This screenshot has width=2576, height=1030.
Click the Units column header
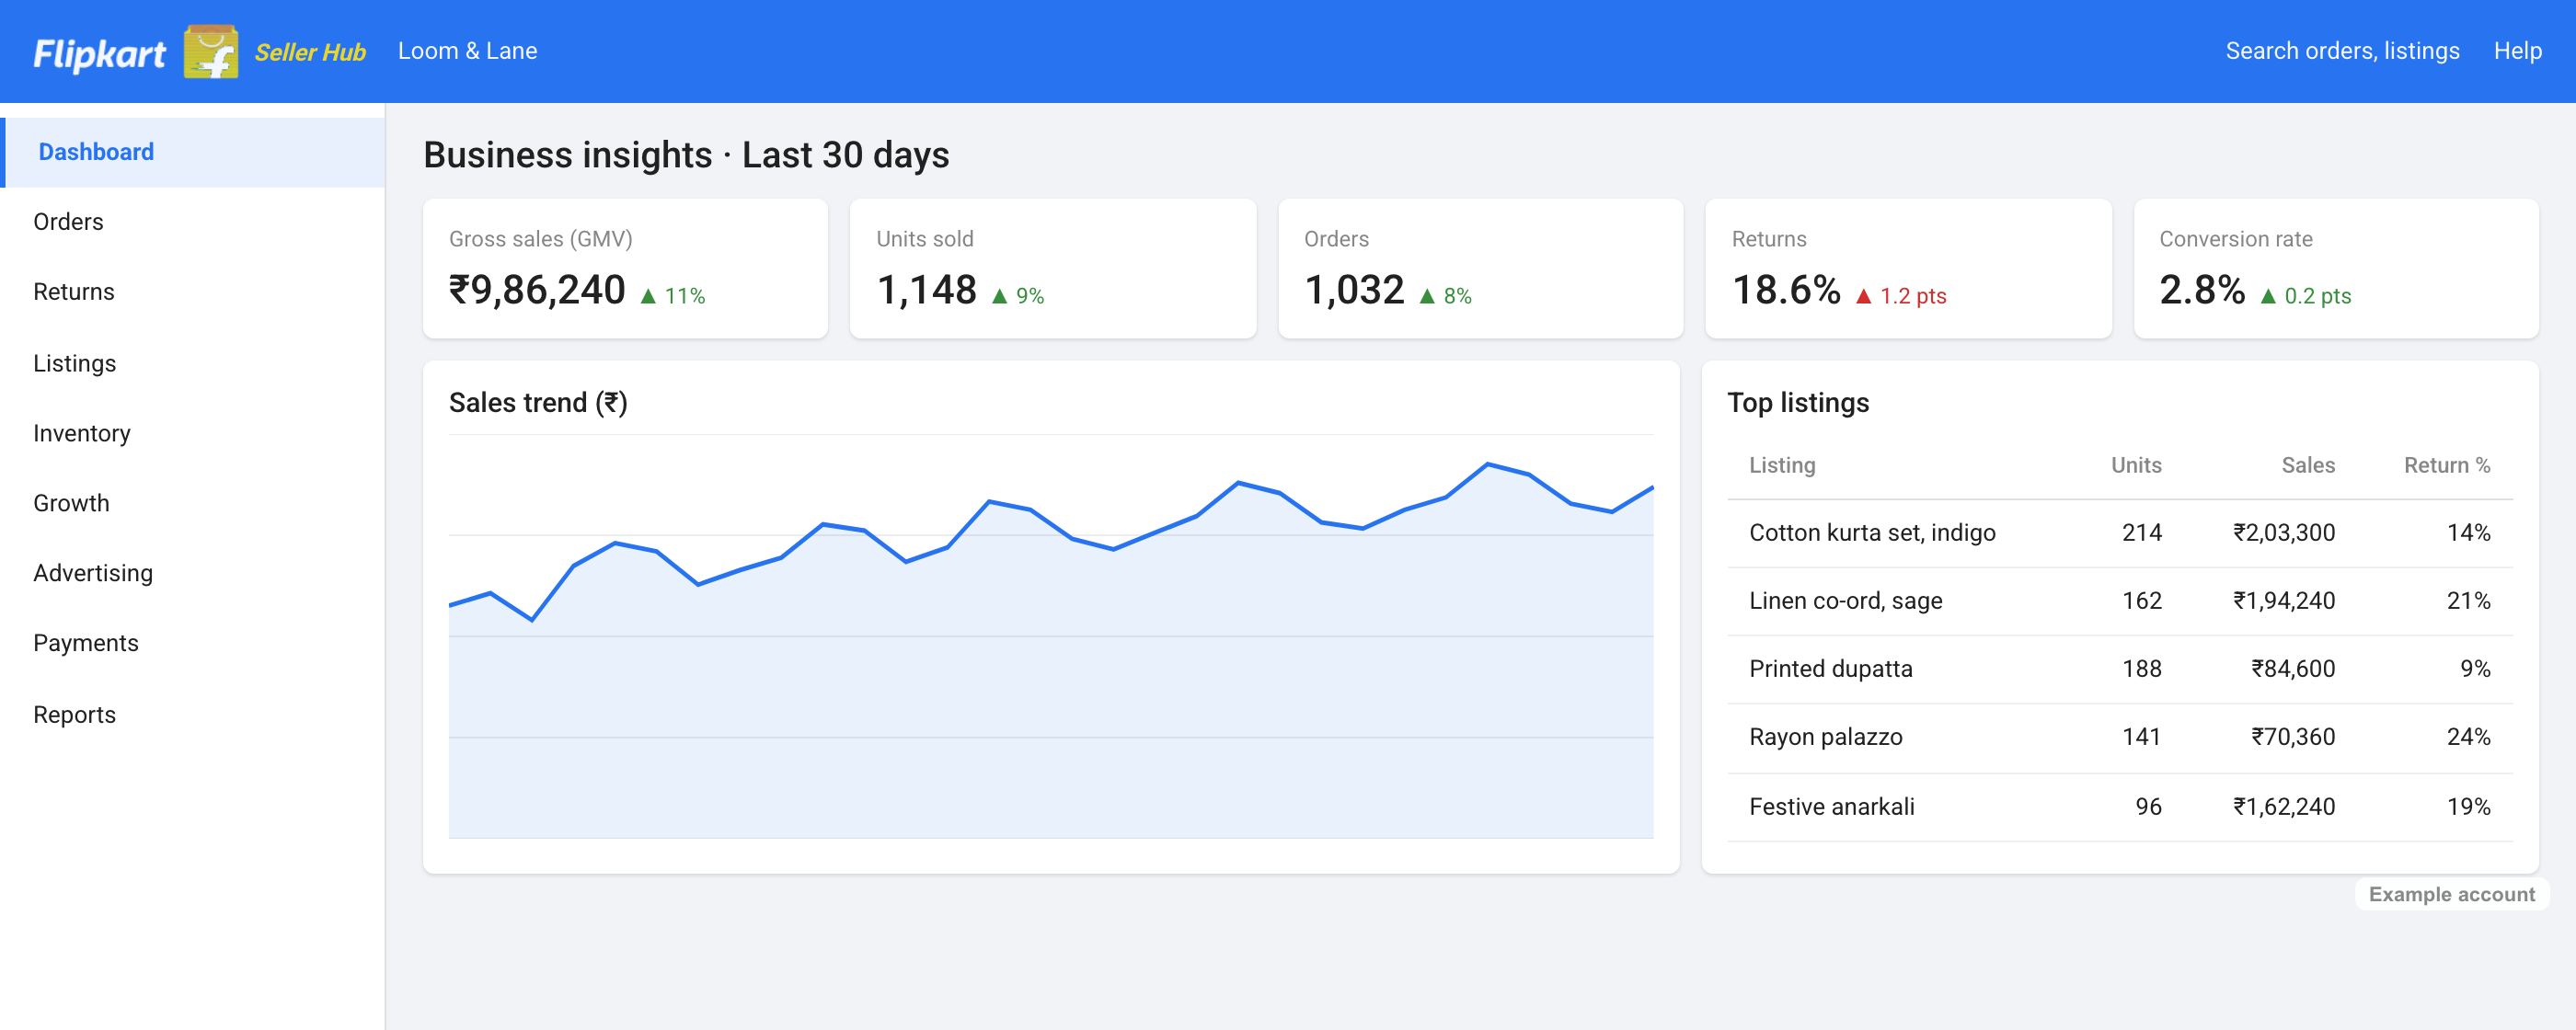pos(2136,465)
